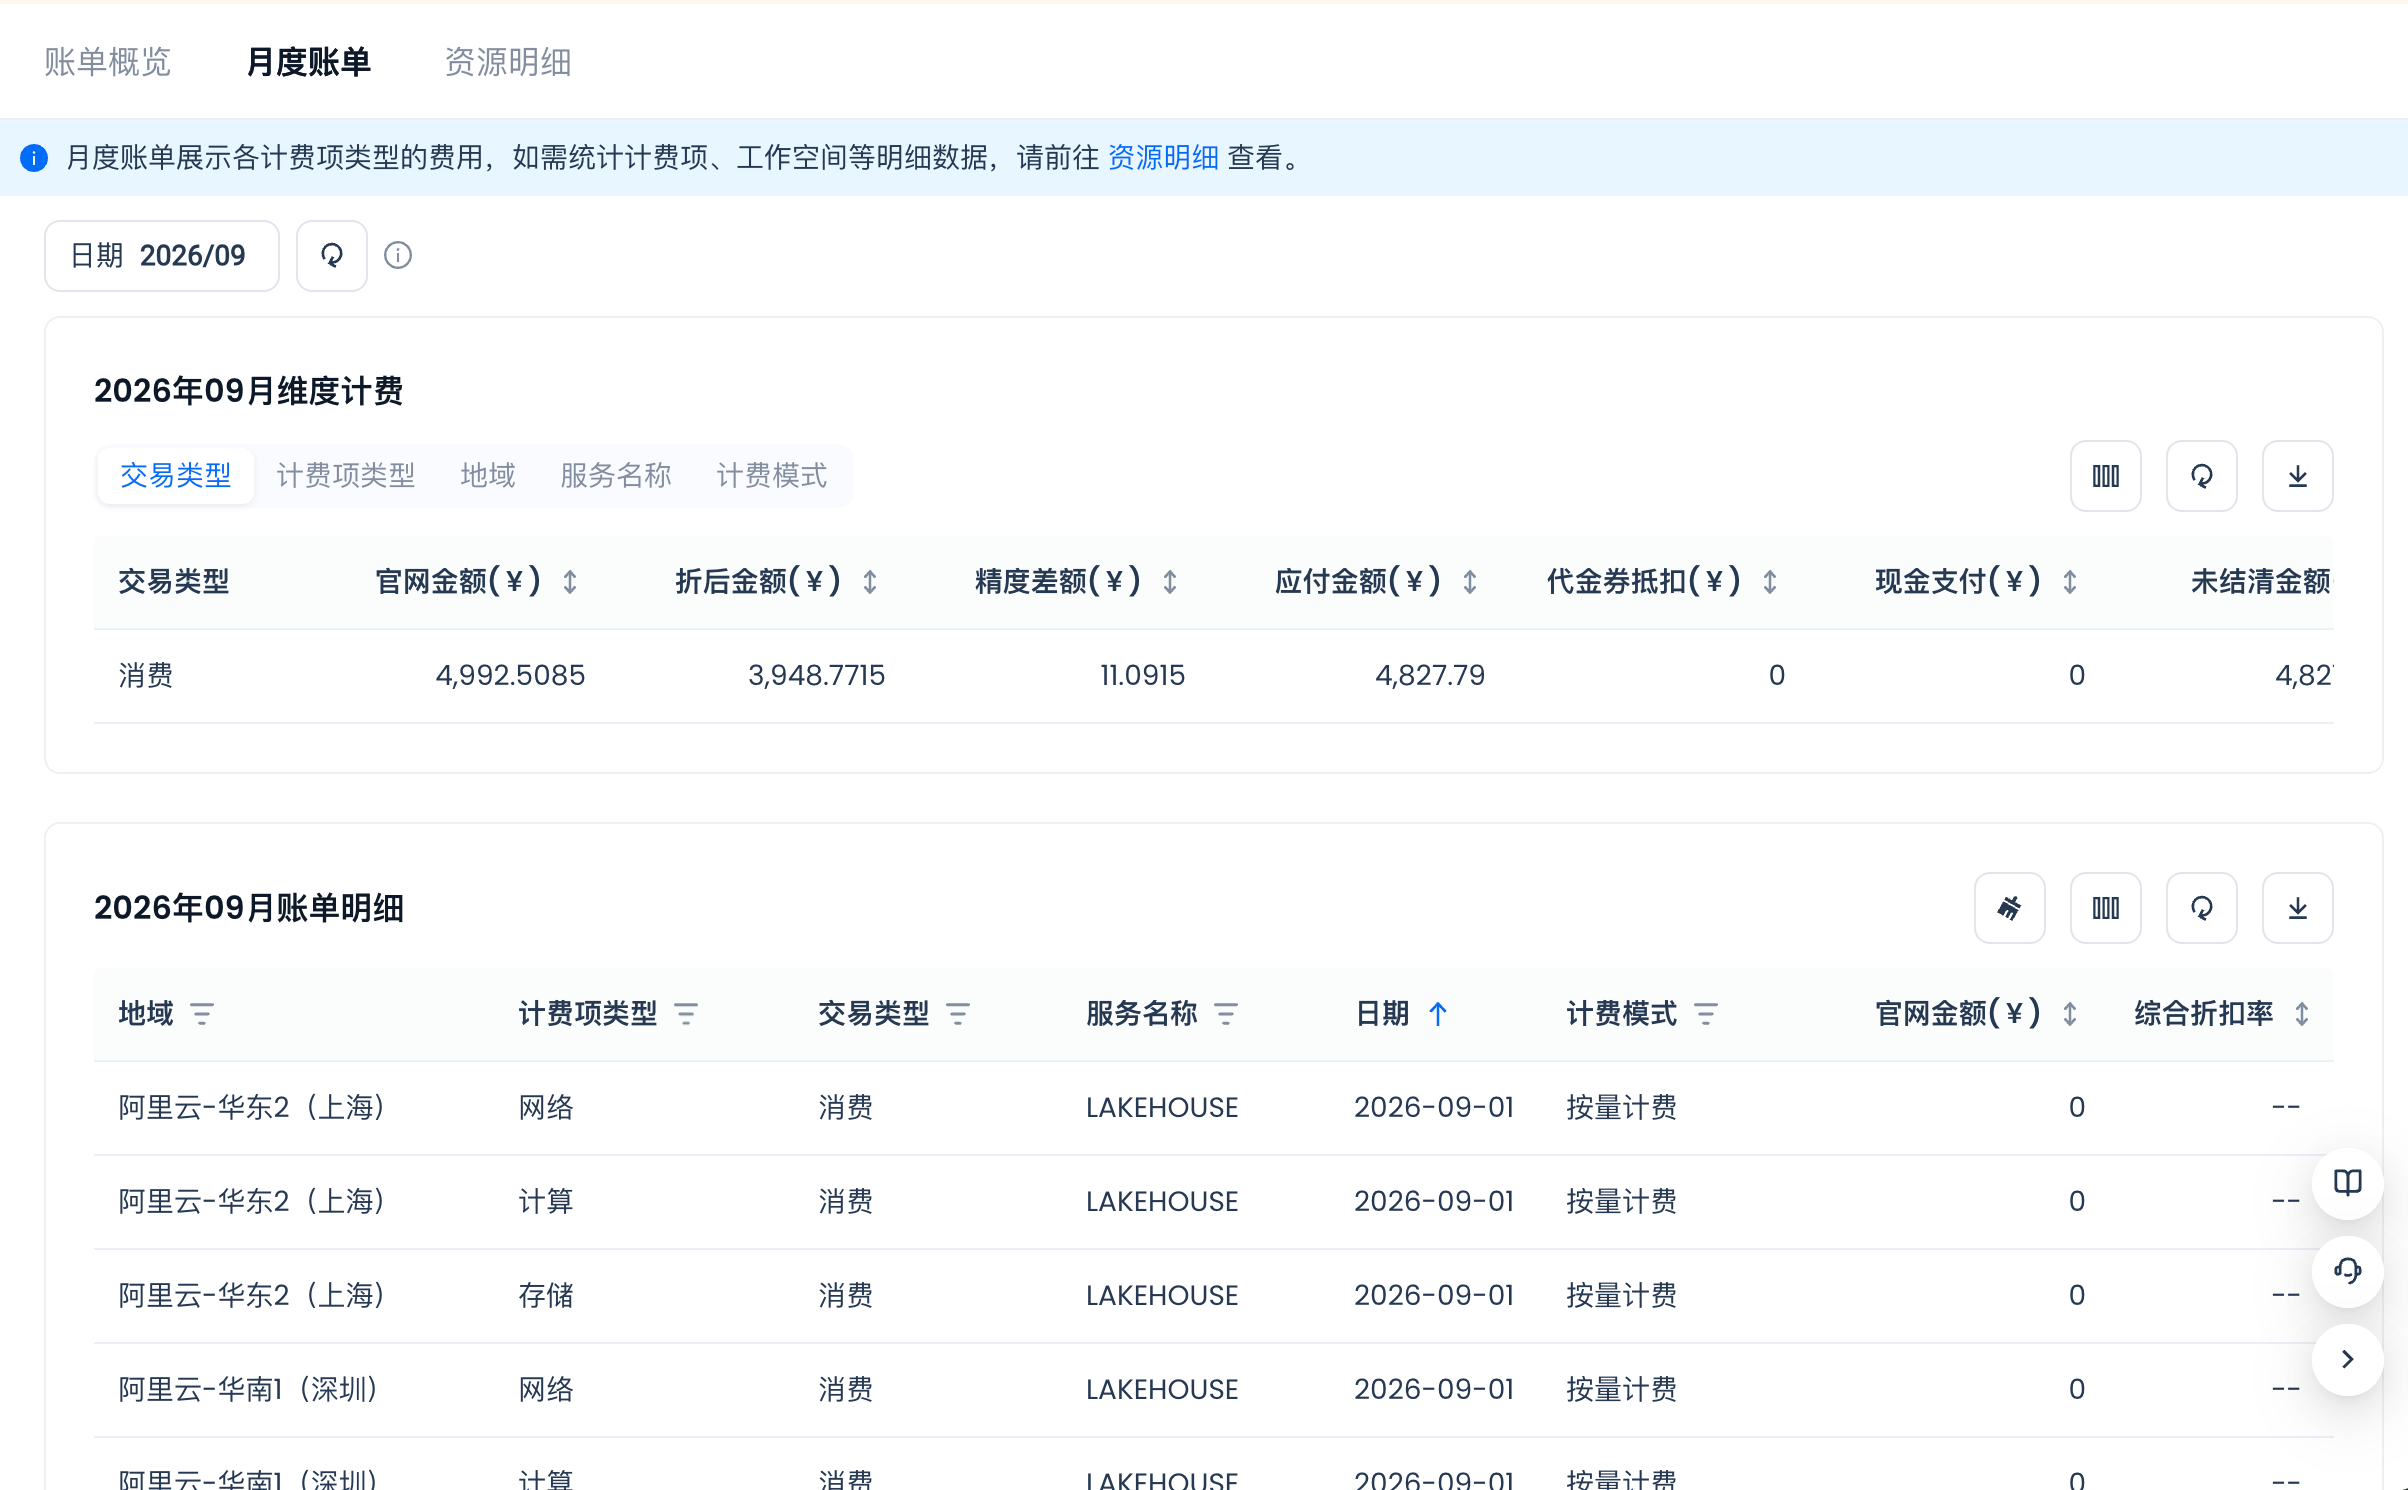Select 计费项类型 dimension tab
Screen dimensions: 2408x1490
[x=346, y=476]
